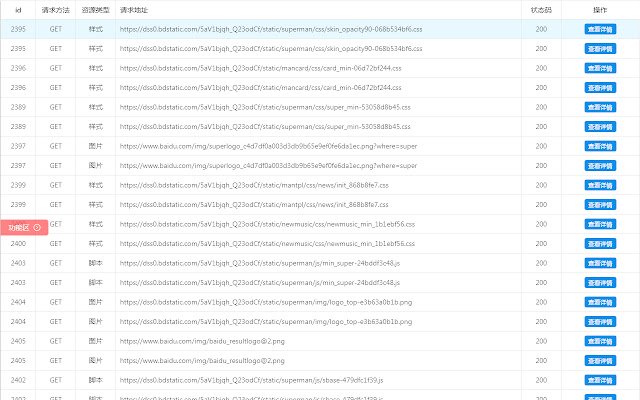The image size is (640, 400).
Task: Click 查看详情 in the fully visible 2402 row
Action: coord(600,380)
